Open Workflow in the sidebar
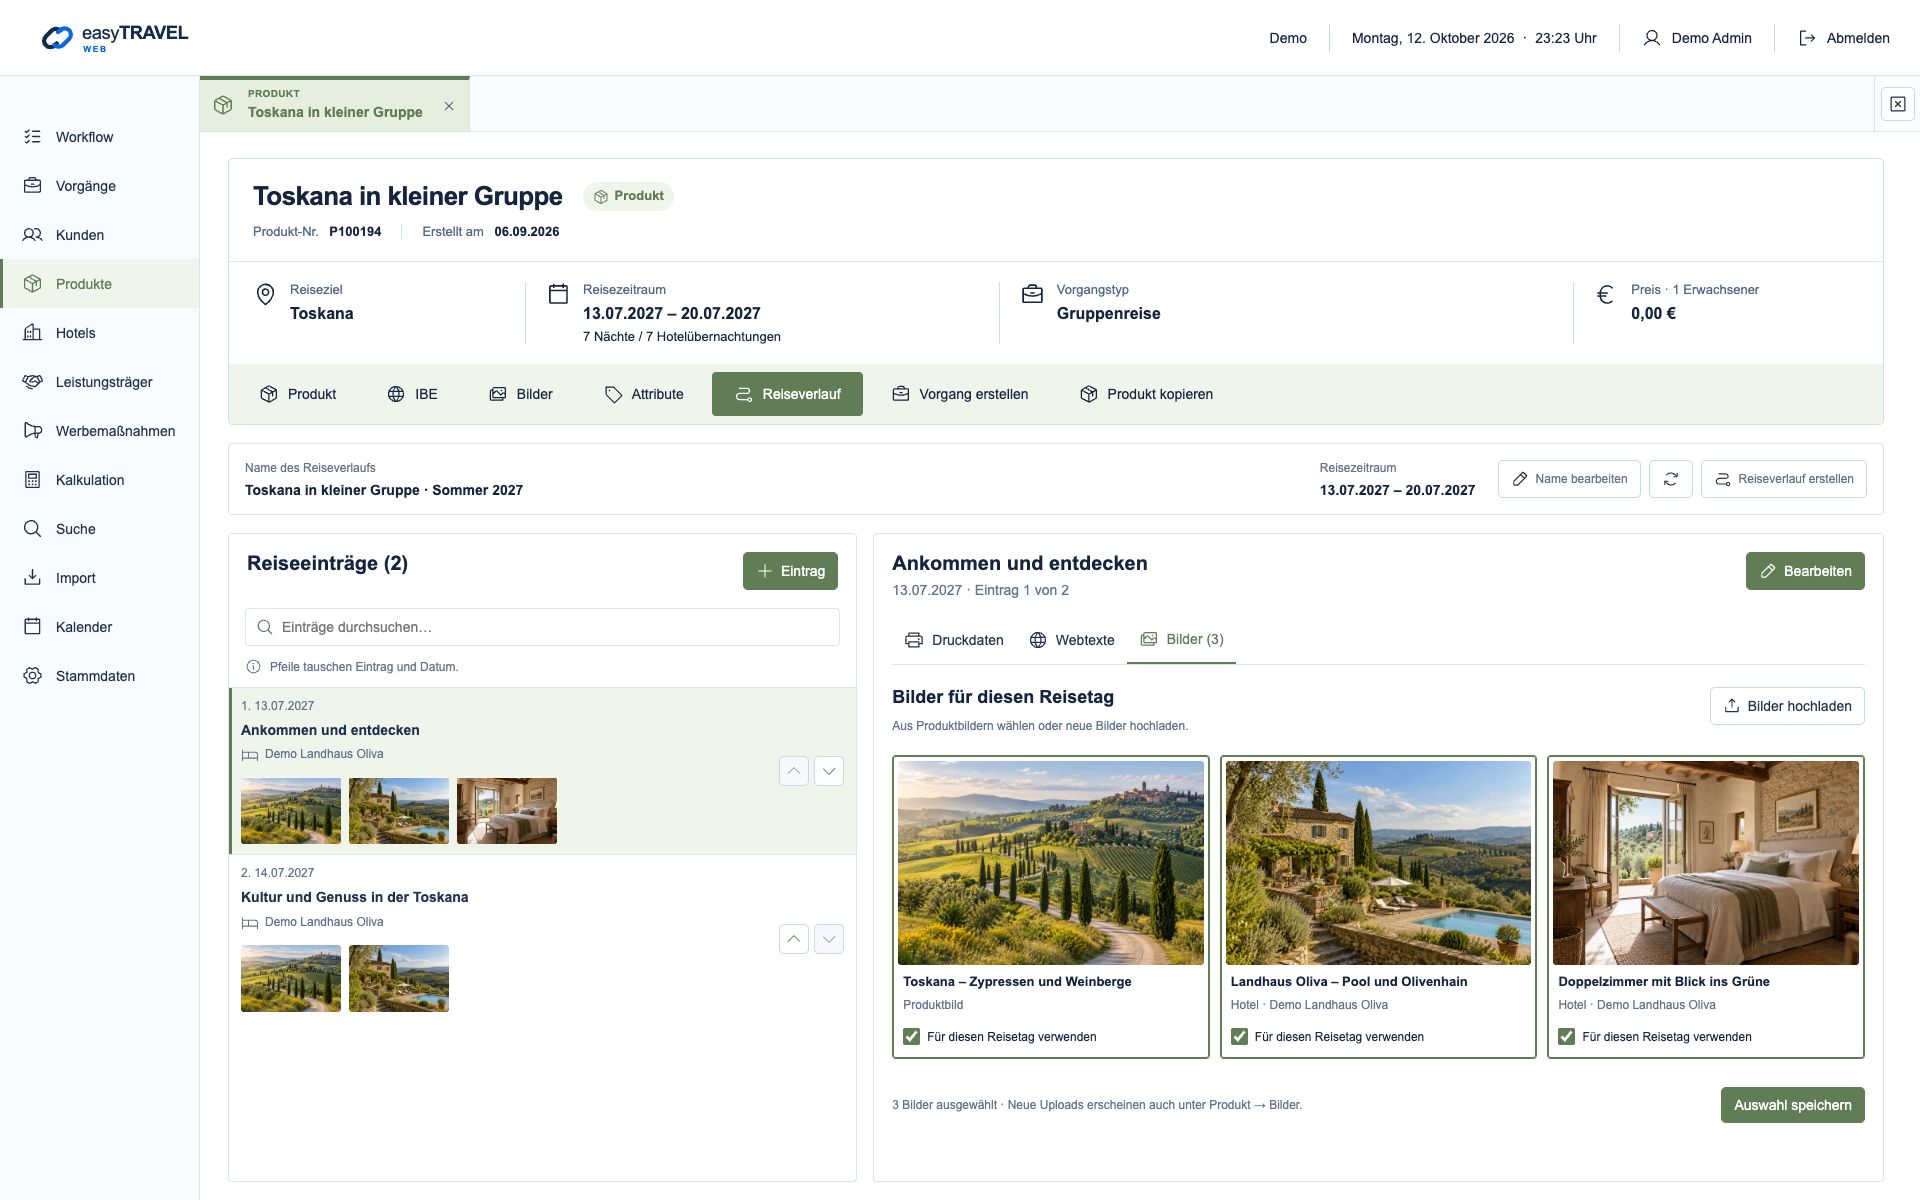This screenshot has height=1200, width=1920. coord(99,137)
